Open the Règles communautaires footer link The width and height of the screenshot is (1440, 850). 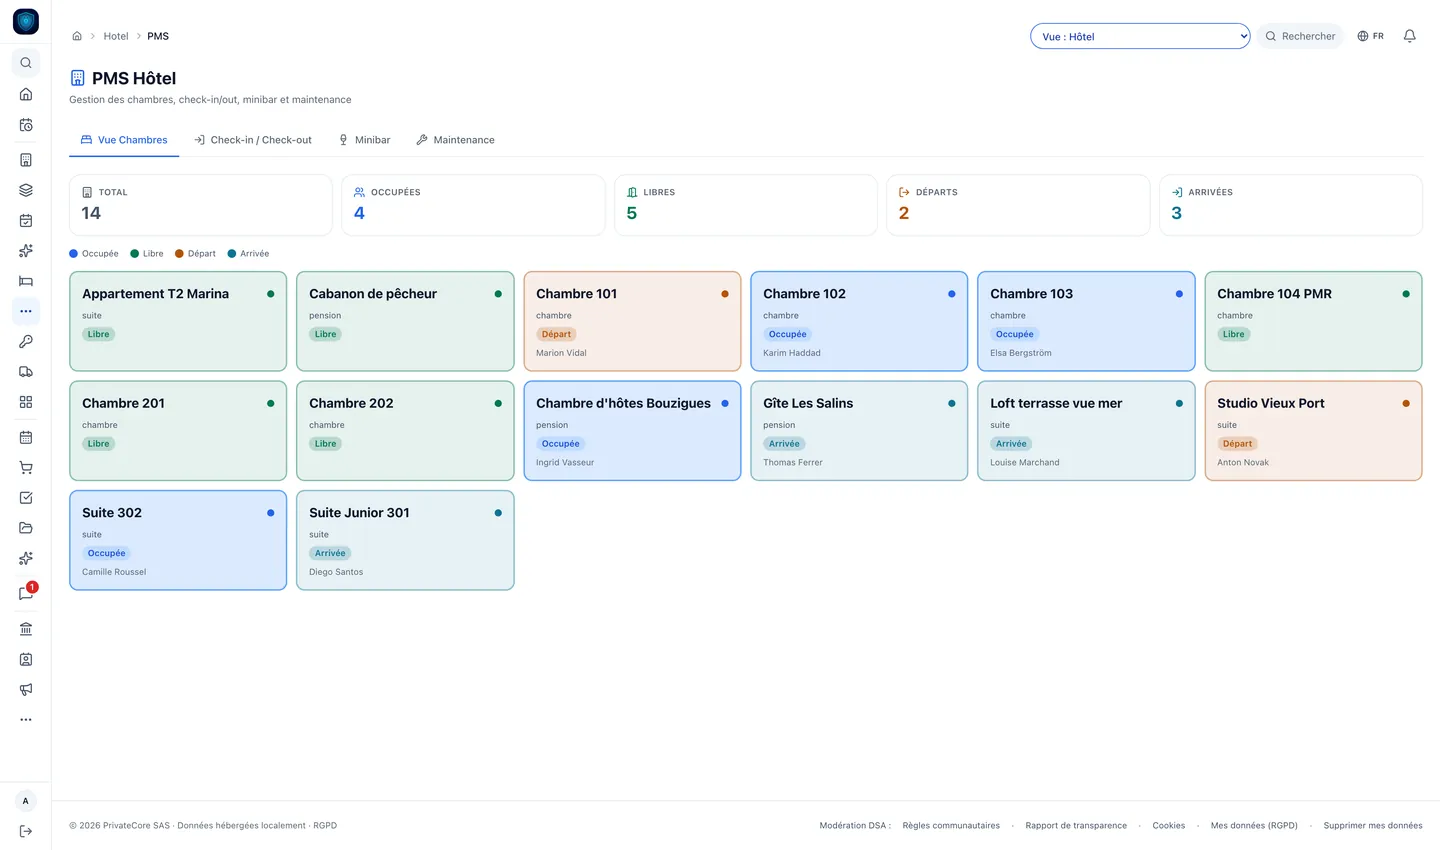951,826
